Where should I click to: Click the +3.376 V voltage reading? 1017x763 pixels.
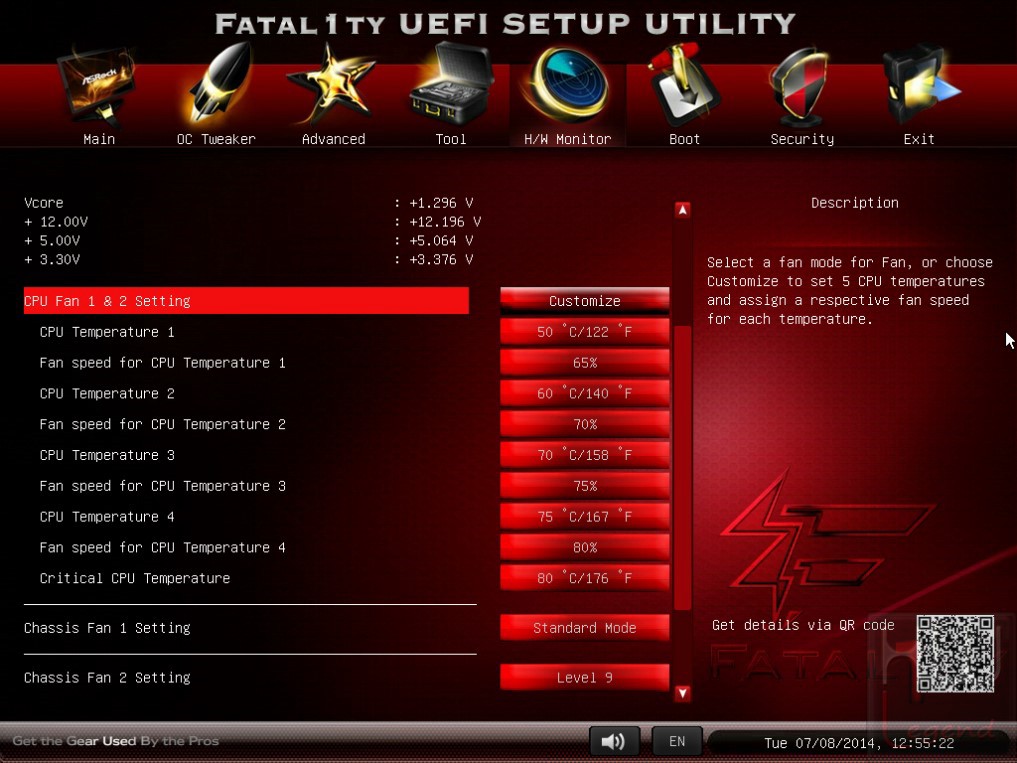pyautogui.click(x=441, y=259)
